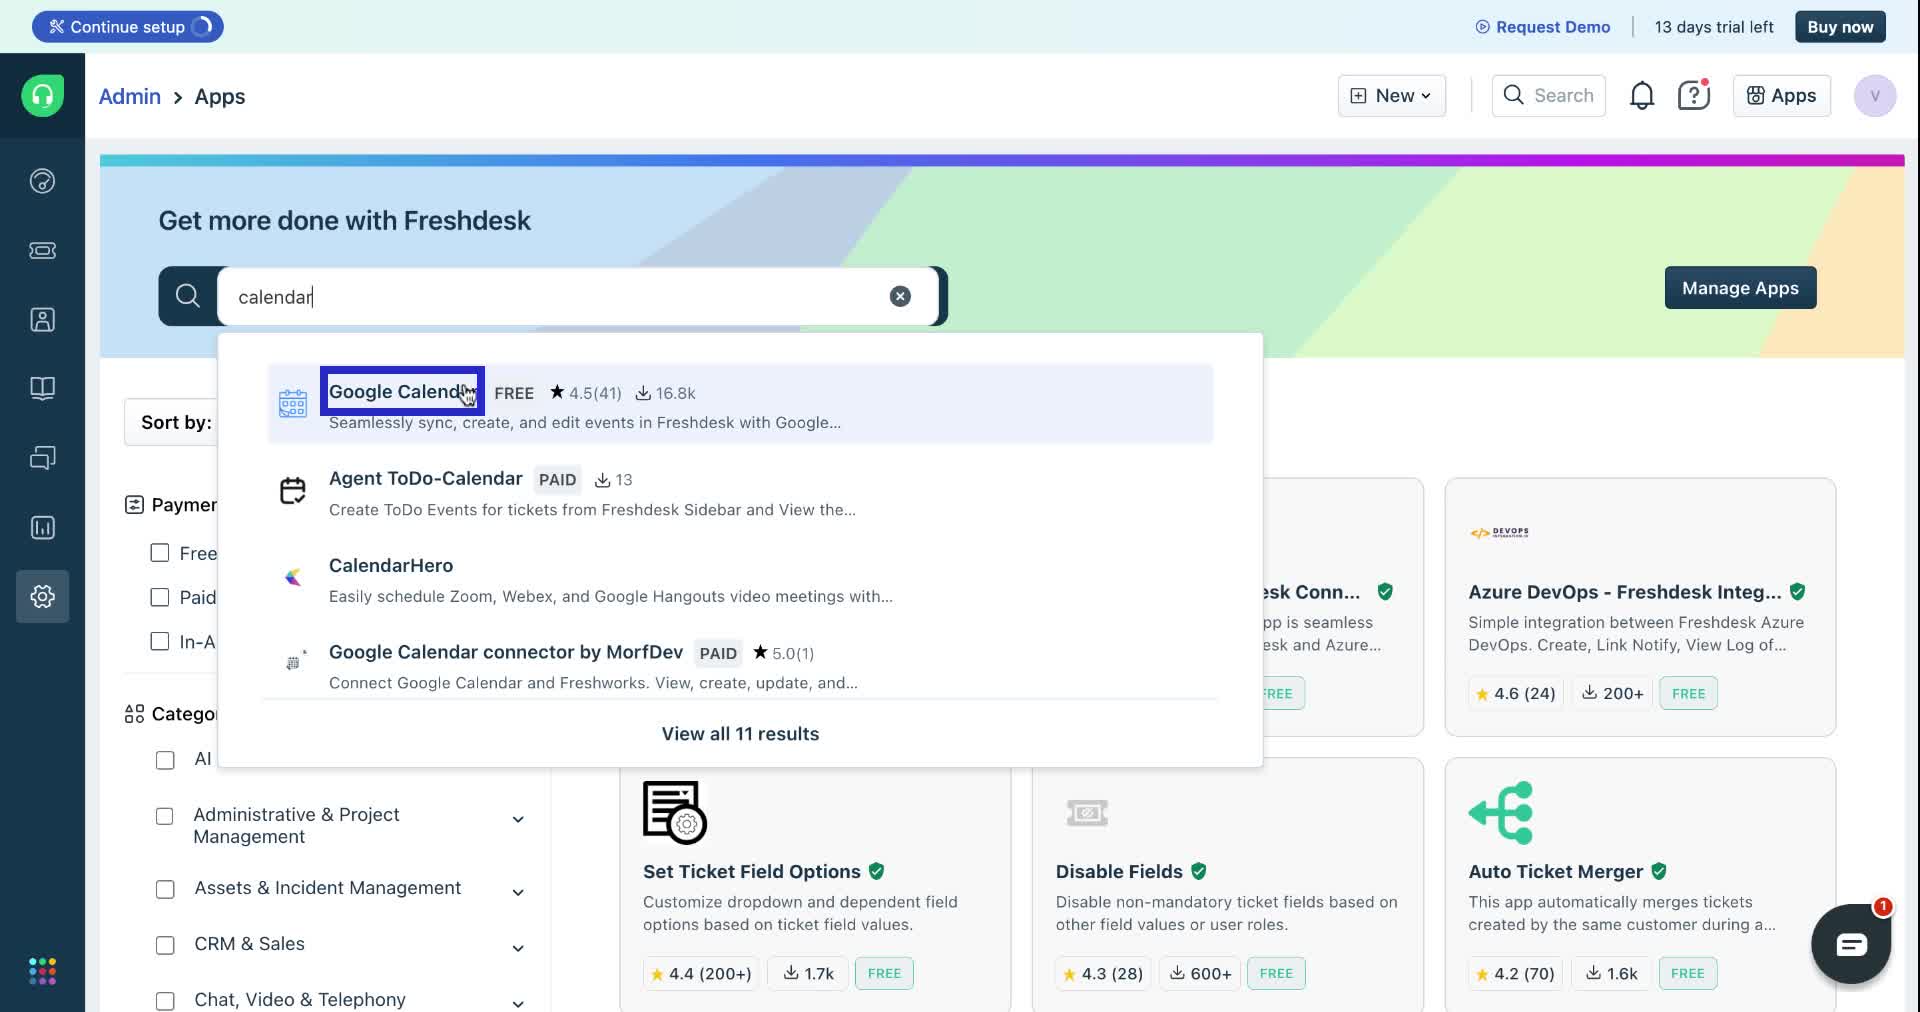Open the Solutions book icon in sidebar
The width and height of the screenshot is (1920, 1012).
coord(42,388)
